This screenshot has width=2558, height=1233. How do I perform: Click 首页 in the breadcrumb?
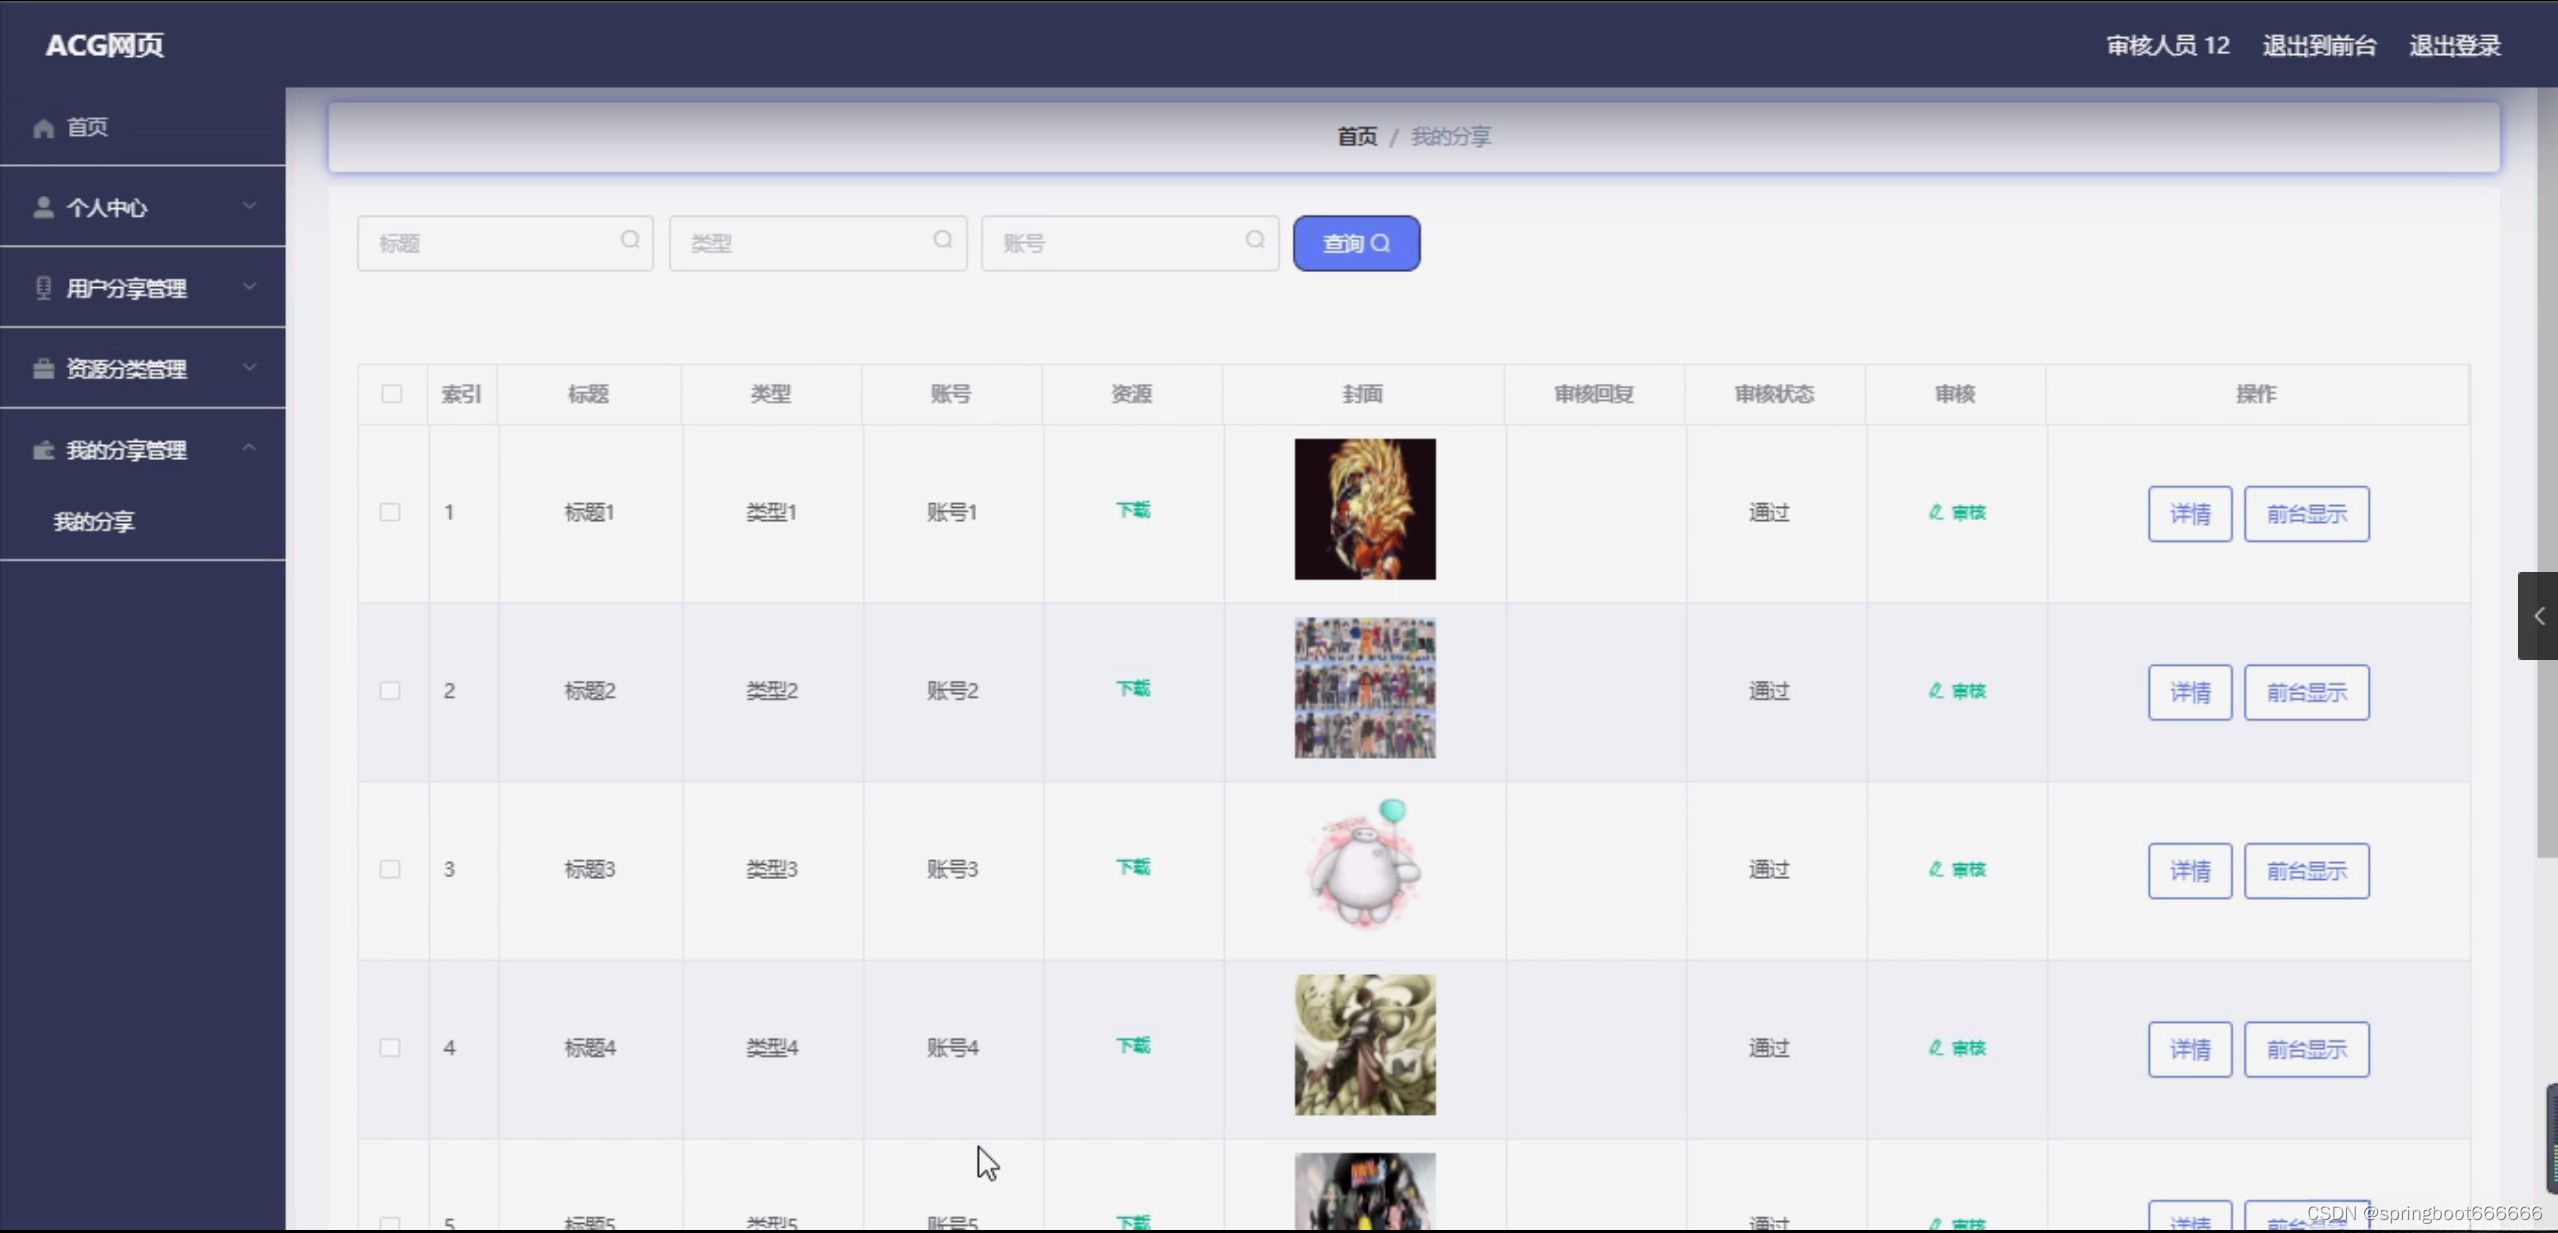pyautogui.click(x=1357, y=136)
